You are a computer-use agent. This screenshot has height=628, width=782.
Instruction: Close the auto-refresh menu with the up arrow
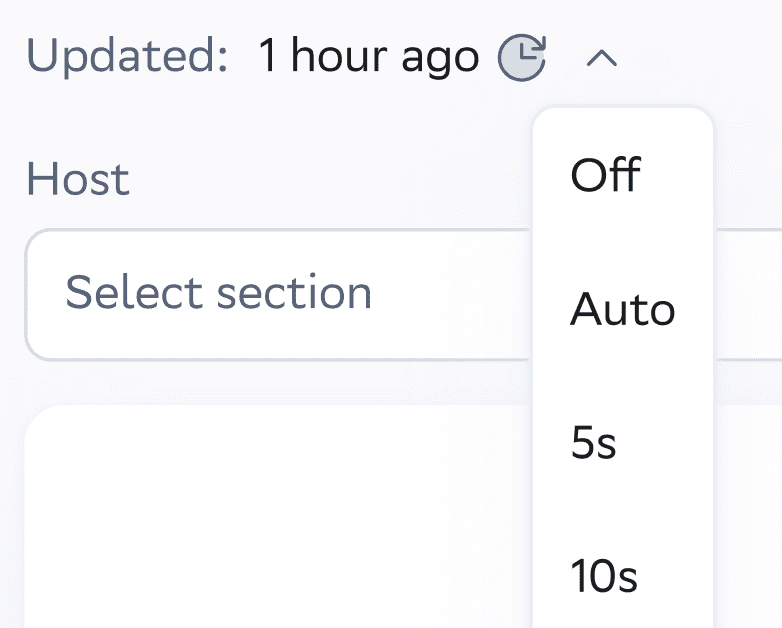tap(601, 59)
